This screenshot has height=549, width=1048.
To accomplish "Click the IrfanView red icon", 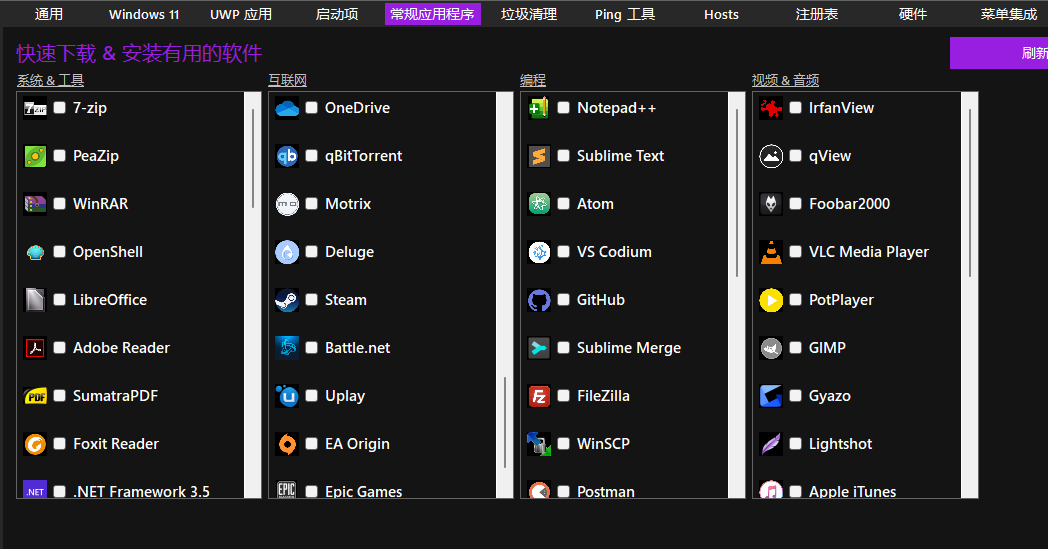I will click(x=771, y=108).
